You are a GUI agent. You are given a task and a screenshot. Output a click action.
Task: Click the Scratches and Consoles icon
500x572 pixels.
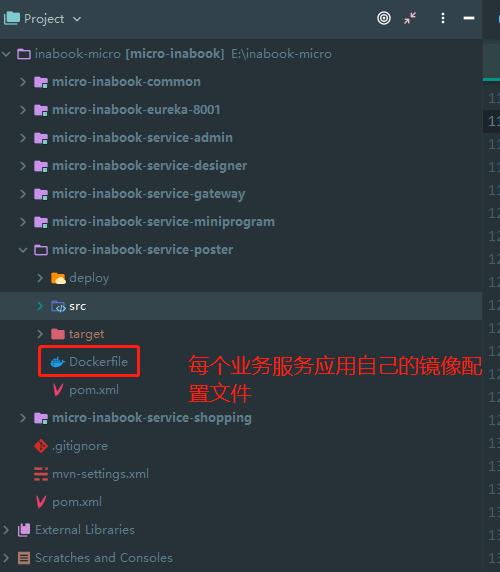point(24,558)
